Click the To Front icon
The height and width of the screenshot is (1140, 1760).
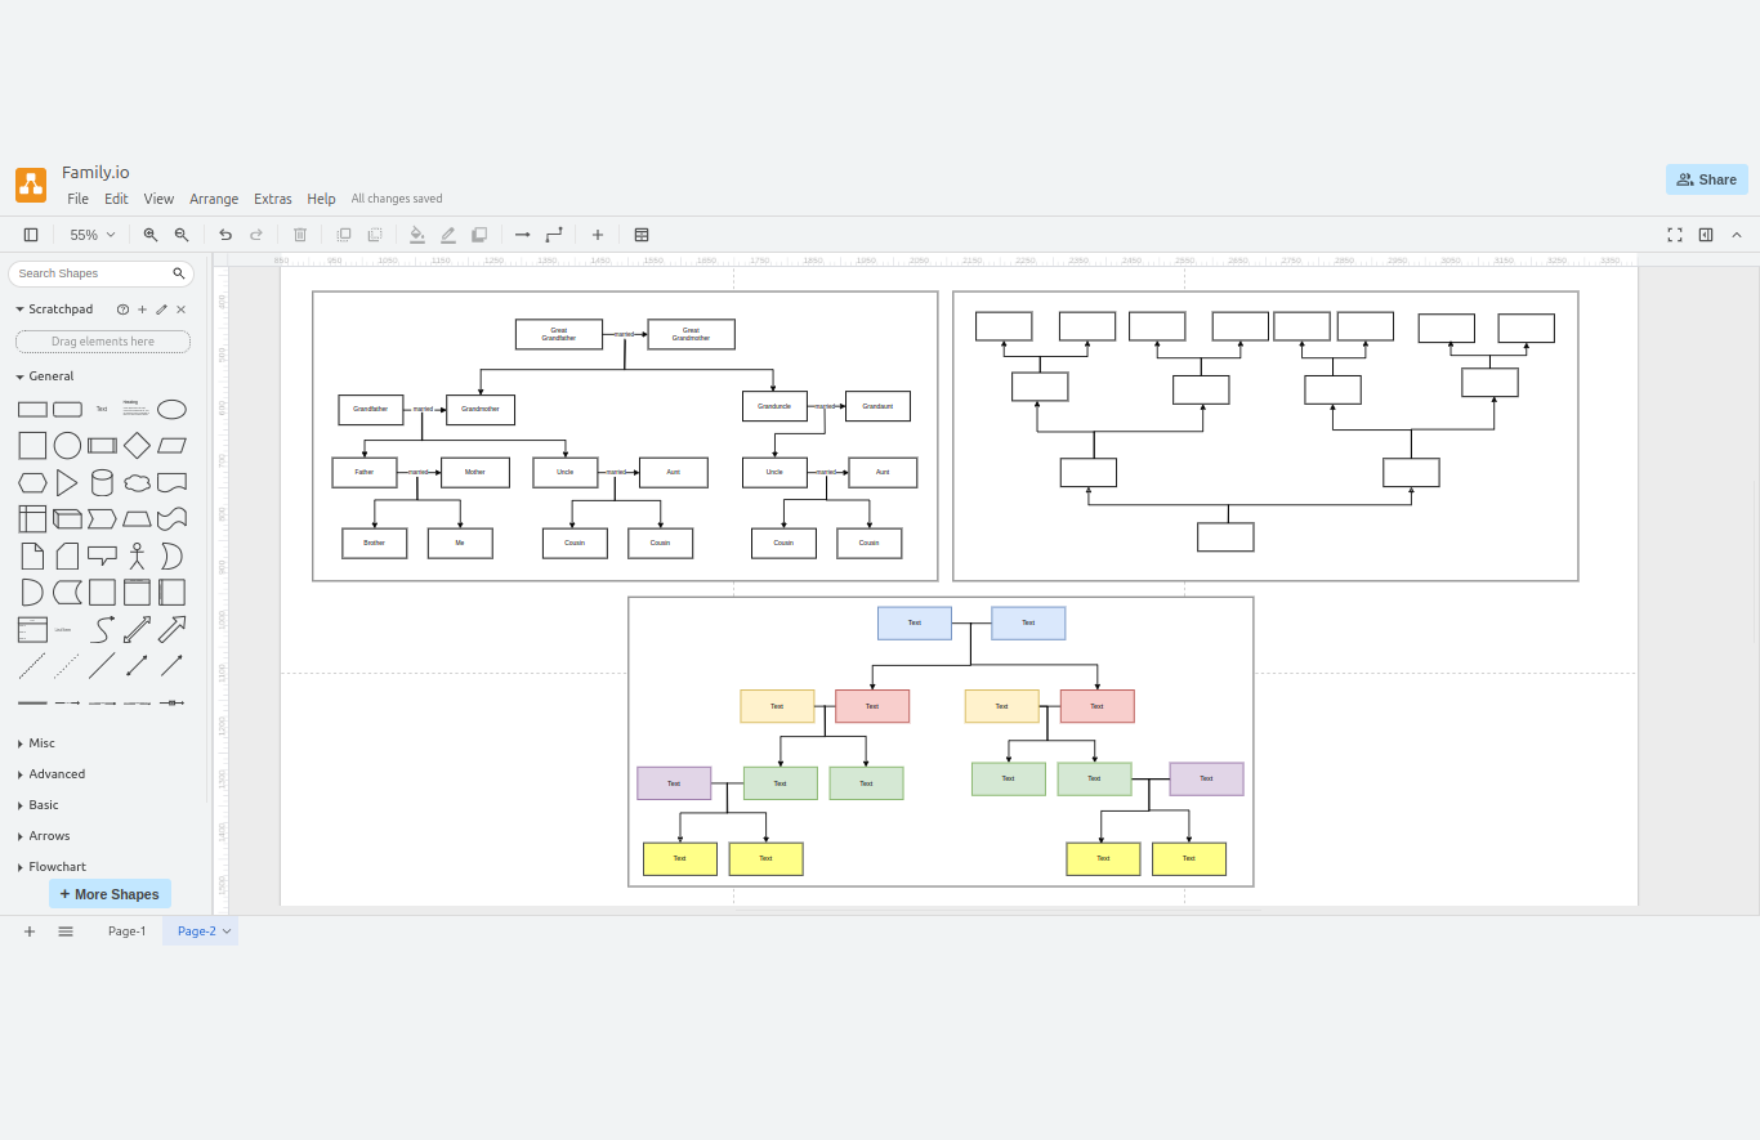point(343,235)
